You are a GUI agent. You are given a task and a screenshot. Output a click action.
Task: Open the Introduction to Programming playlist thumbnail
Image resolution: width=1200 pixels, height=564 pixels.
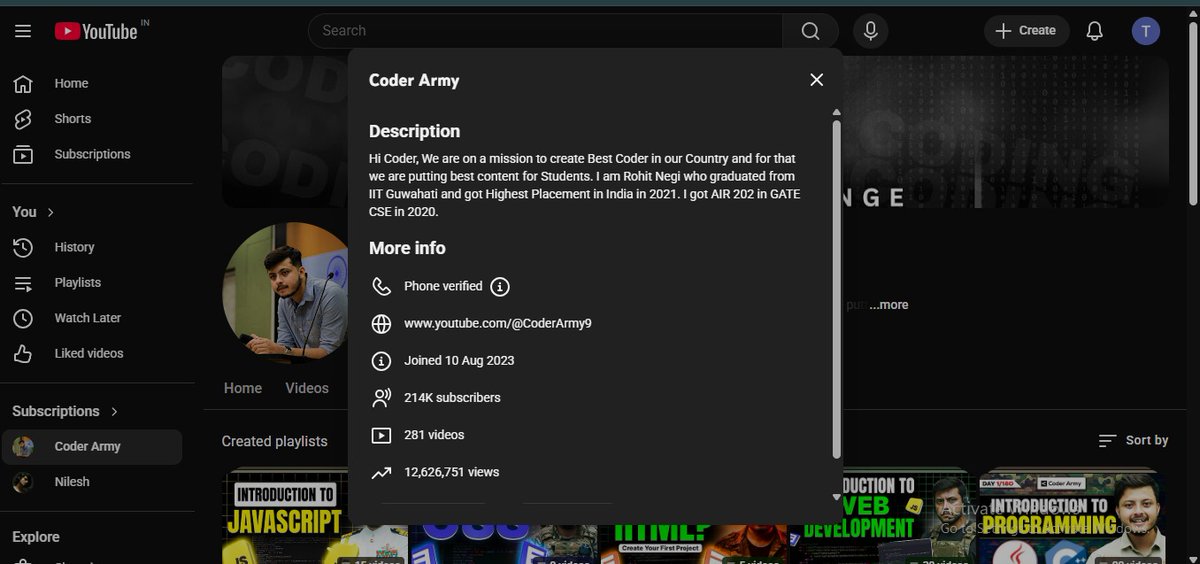[1071, 517]
